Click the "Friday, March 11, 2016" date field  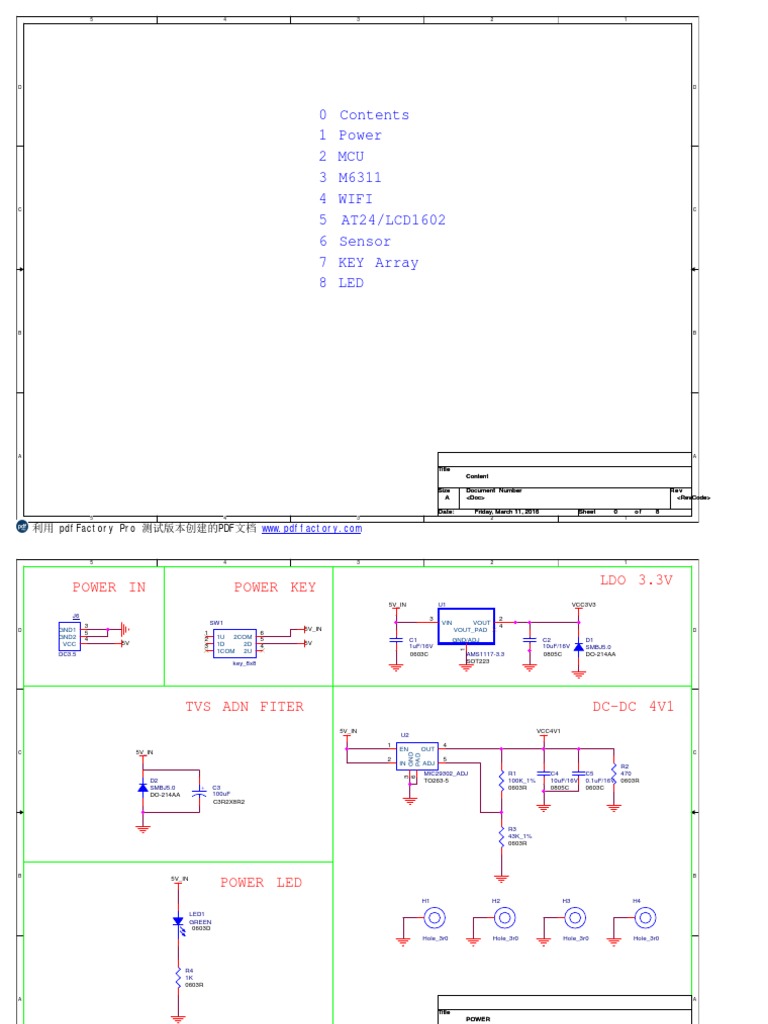506,512
